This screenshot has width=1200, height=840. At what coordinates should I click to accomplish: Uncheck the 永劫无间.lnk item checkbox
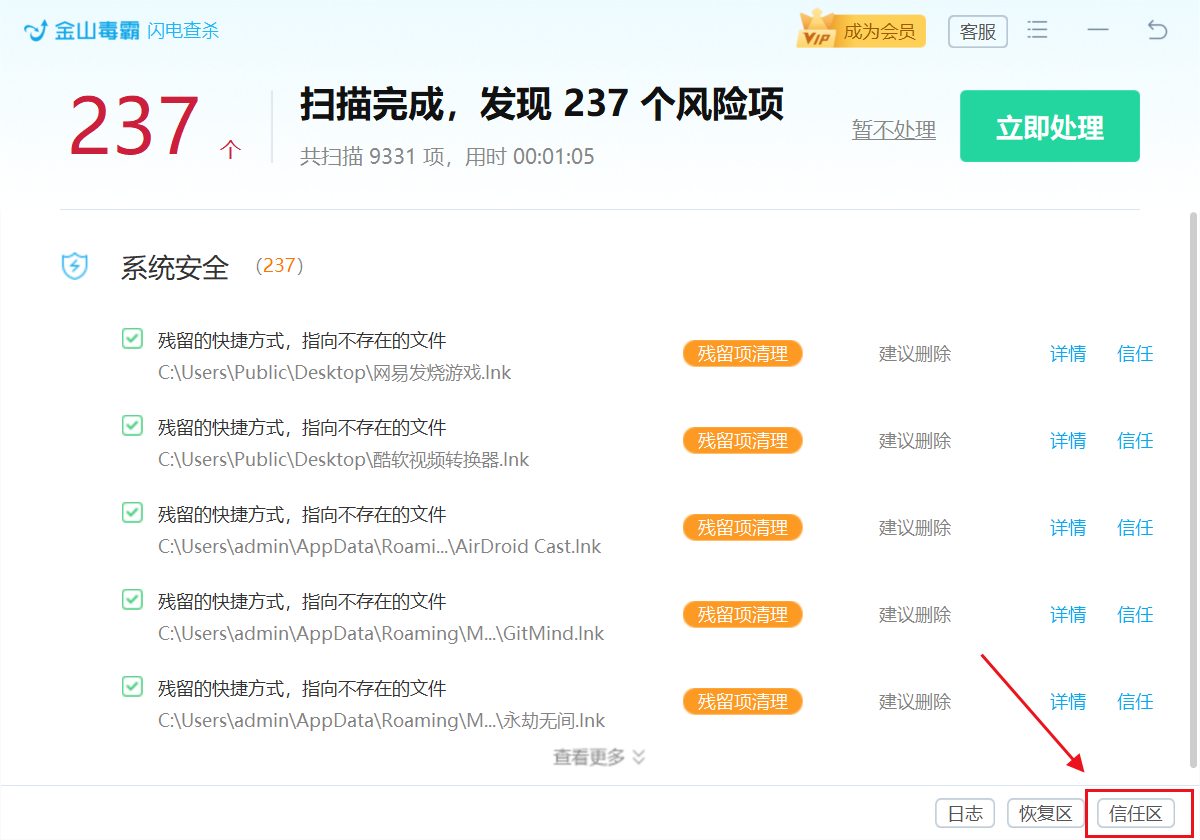[x=132, y=687]
